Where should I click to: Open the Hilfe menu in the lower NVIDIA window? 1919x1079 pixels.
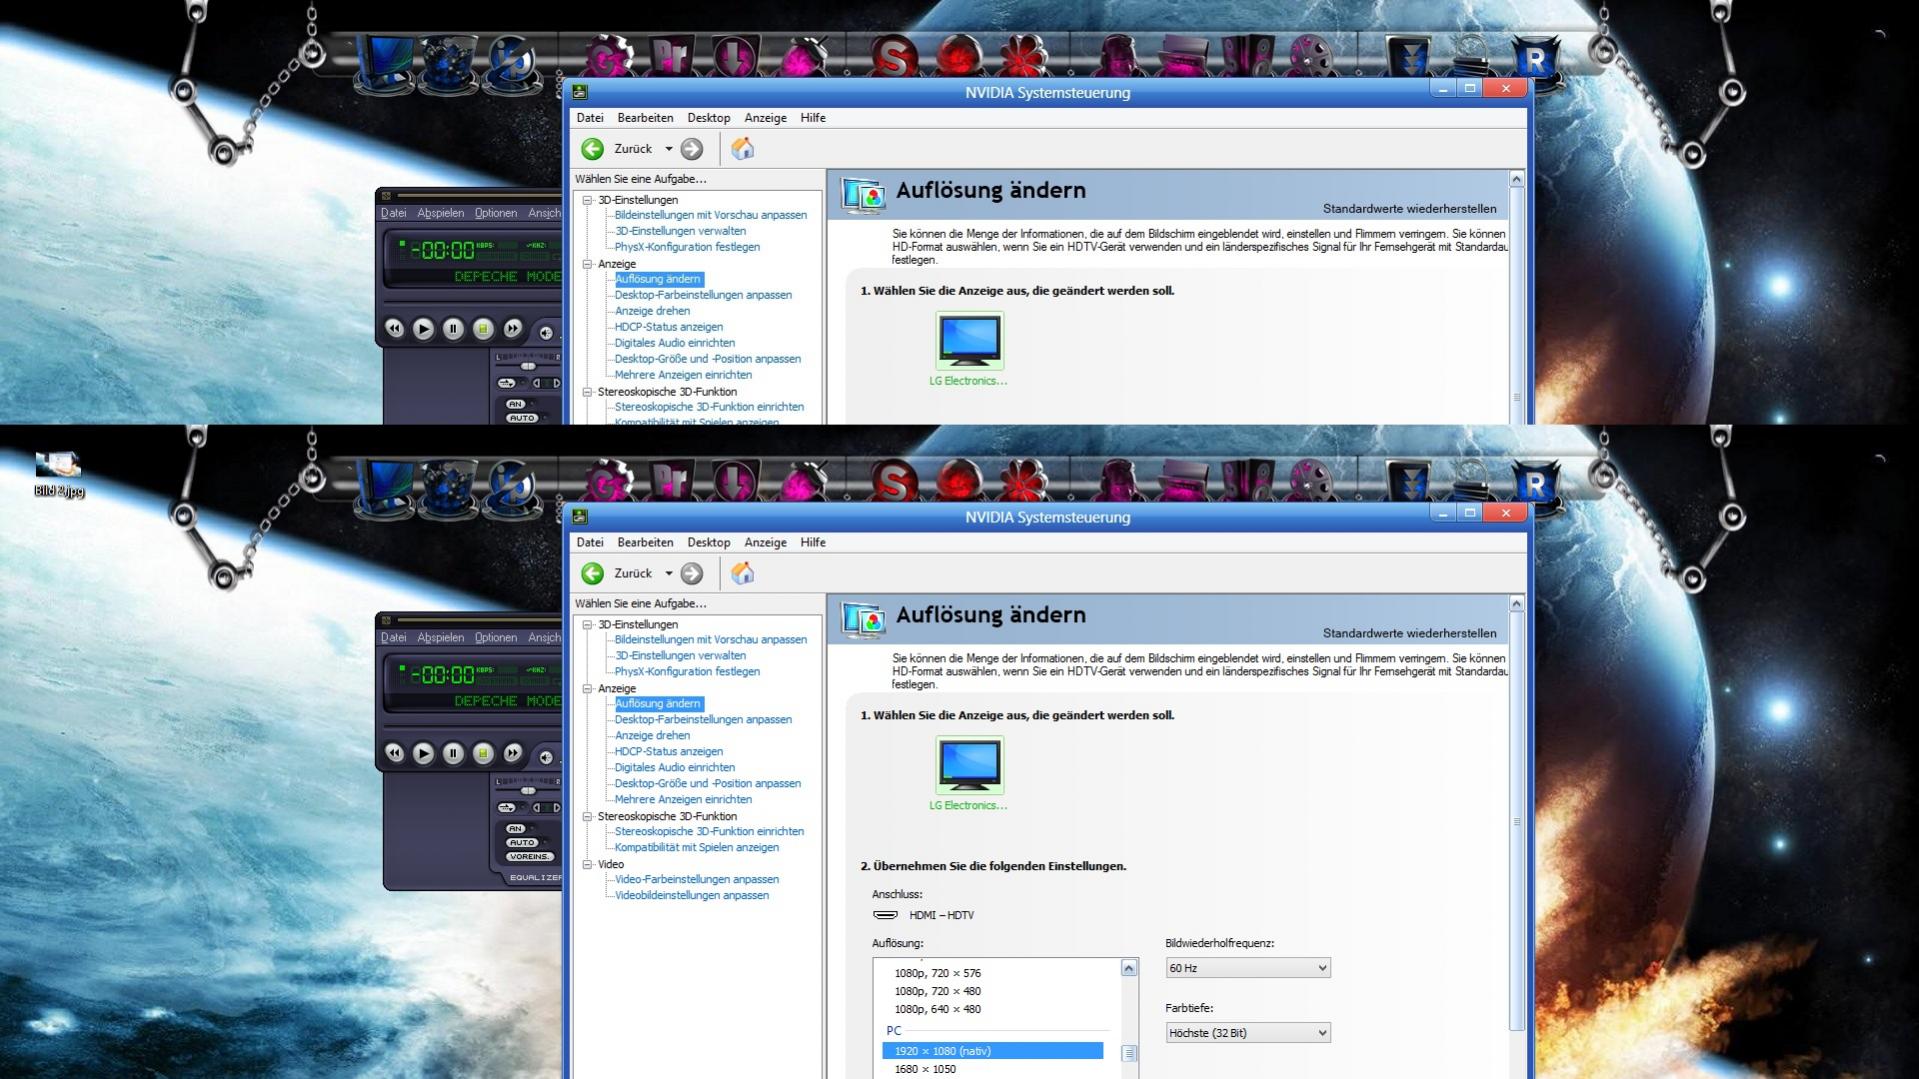(813, 542)
